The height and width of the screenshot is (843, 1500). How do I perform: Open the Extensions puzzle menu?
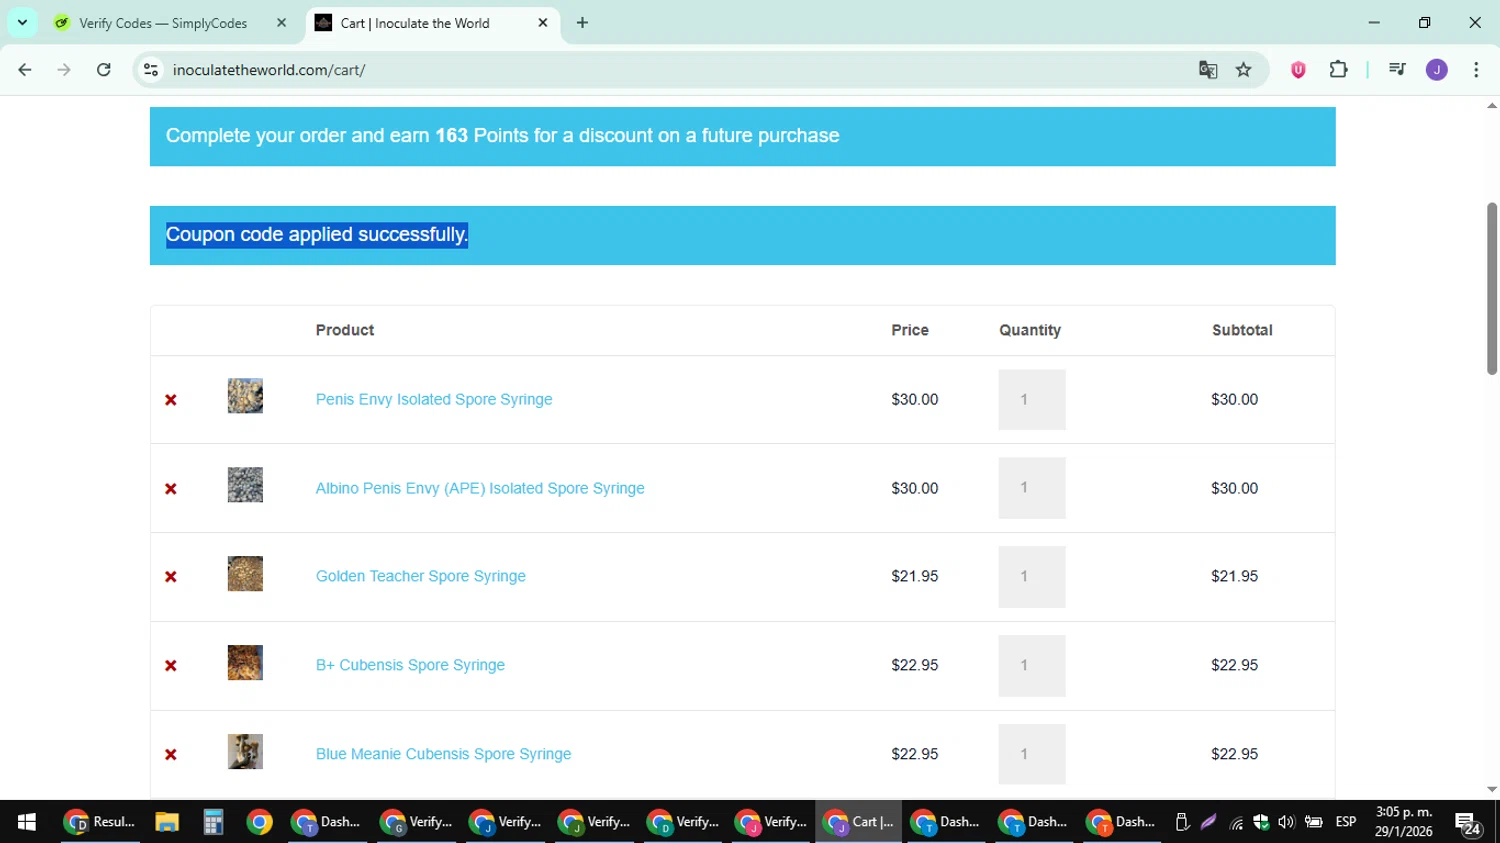(1338, 70)
